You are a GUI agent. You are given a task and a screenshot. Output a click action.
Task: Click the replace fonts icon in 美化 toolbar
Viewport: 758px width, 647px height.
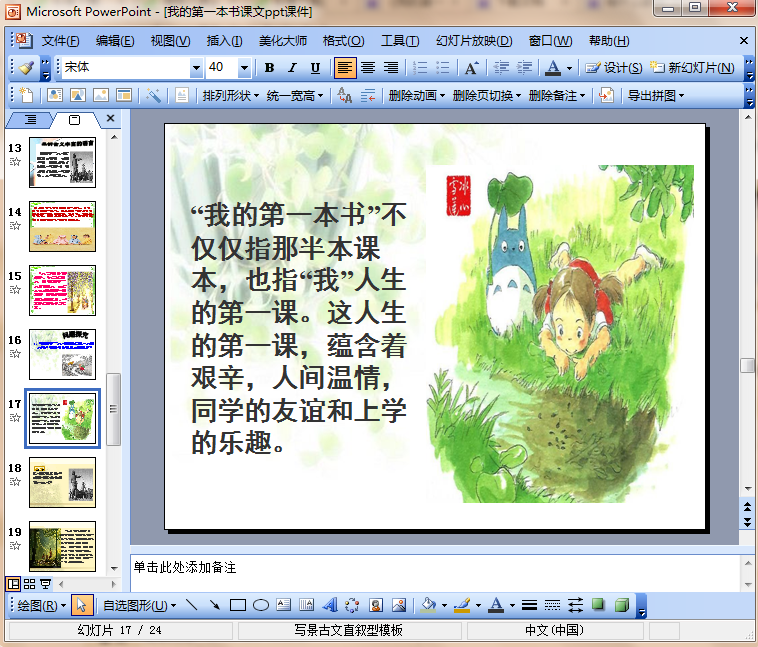pos(345,96)
